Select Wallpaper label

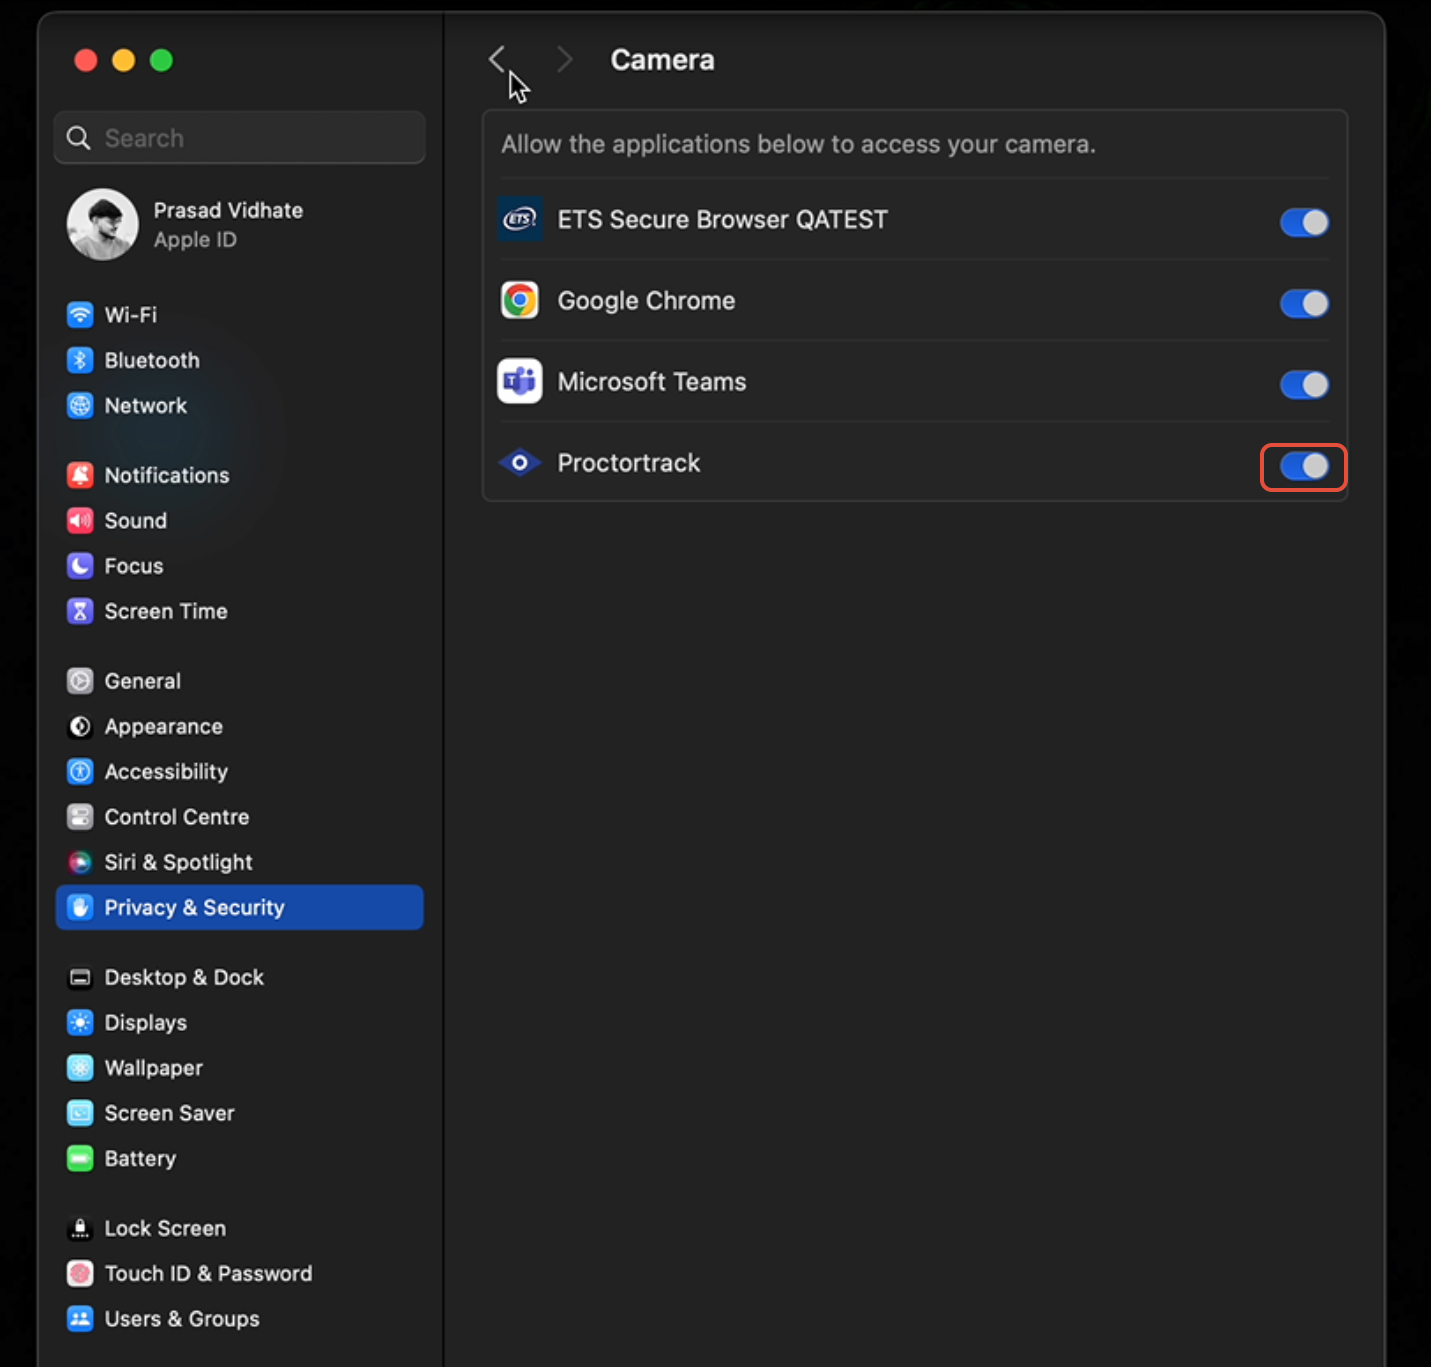[x=154, y=1068]
